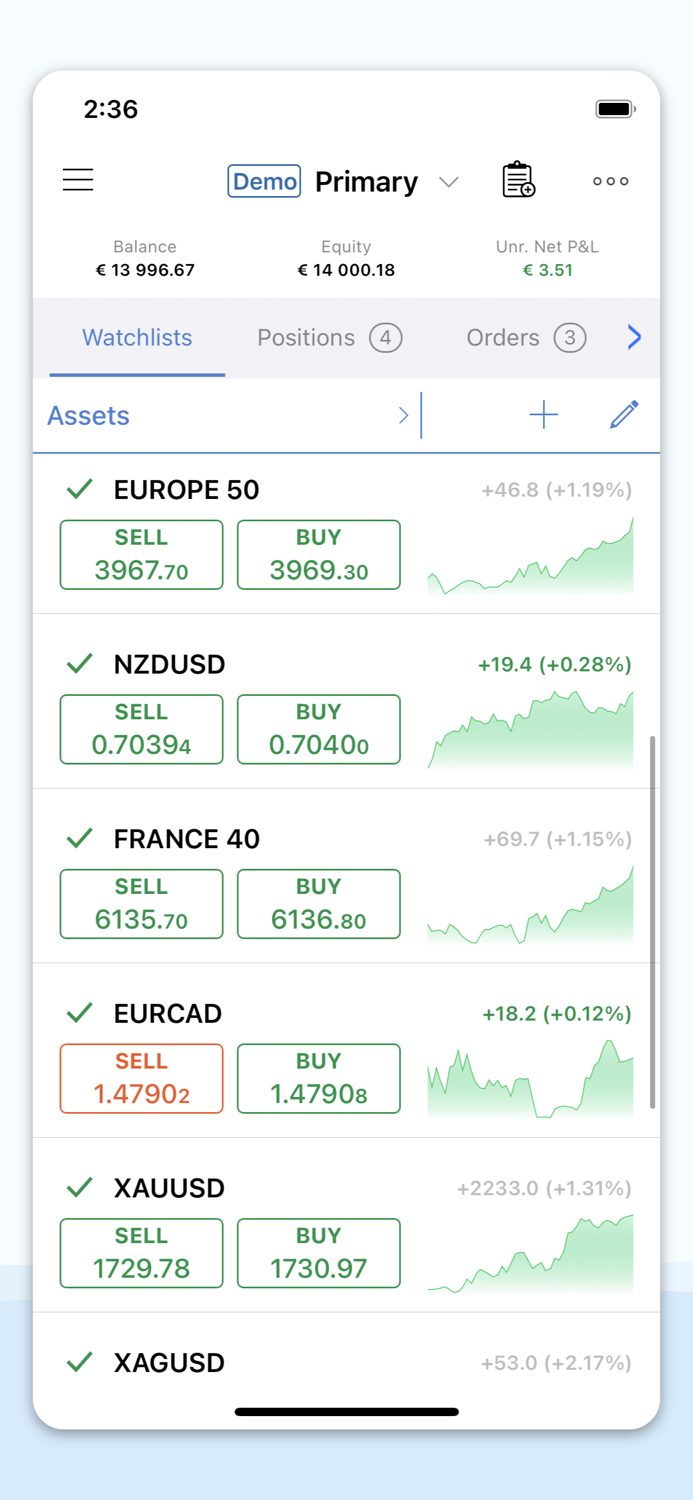
Task: Tap the checkmark next to XAUUSD
Action: (x=79, y=1188)
